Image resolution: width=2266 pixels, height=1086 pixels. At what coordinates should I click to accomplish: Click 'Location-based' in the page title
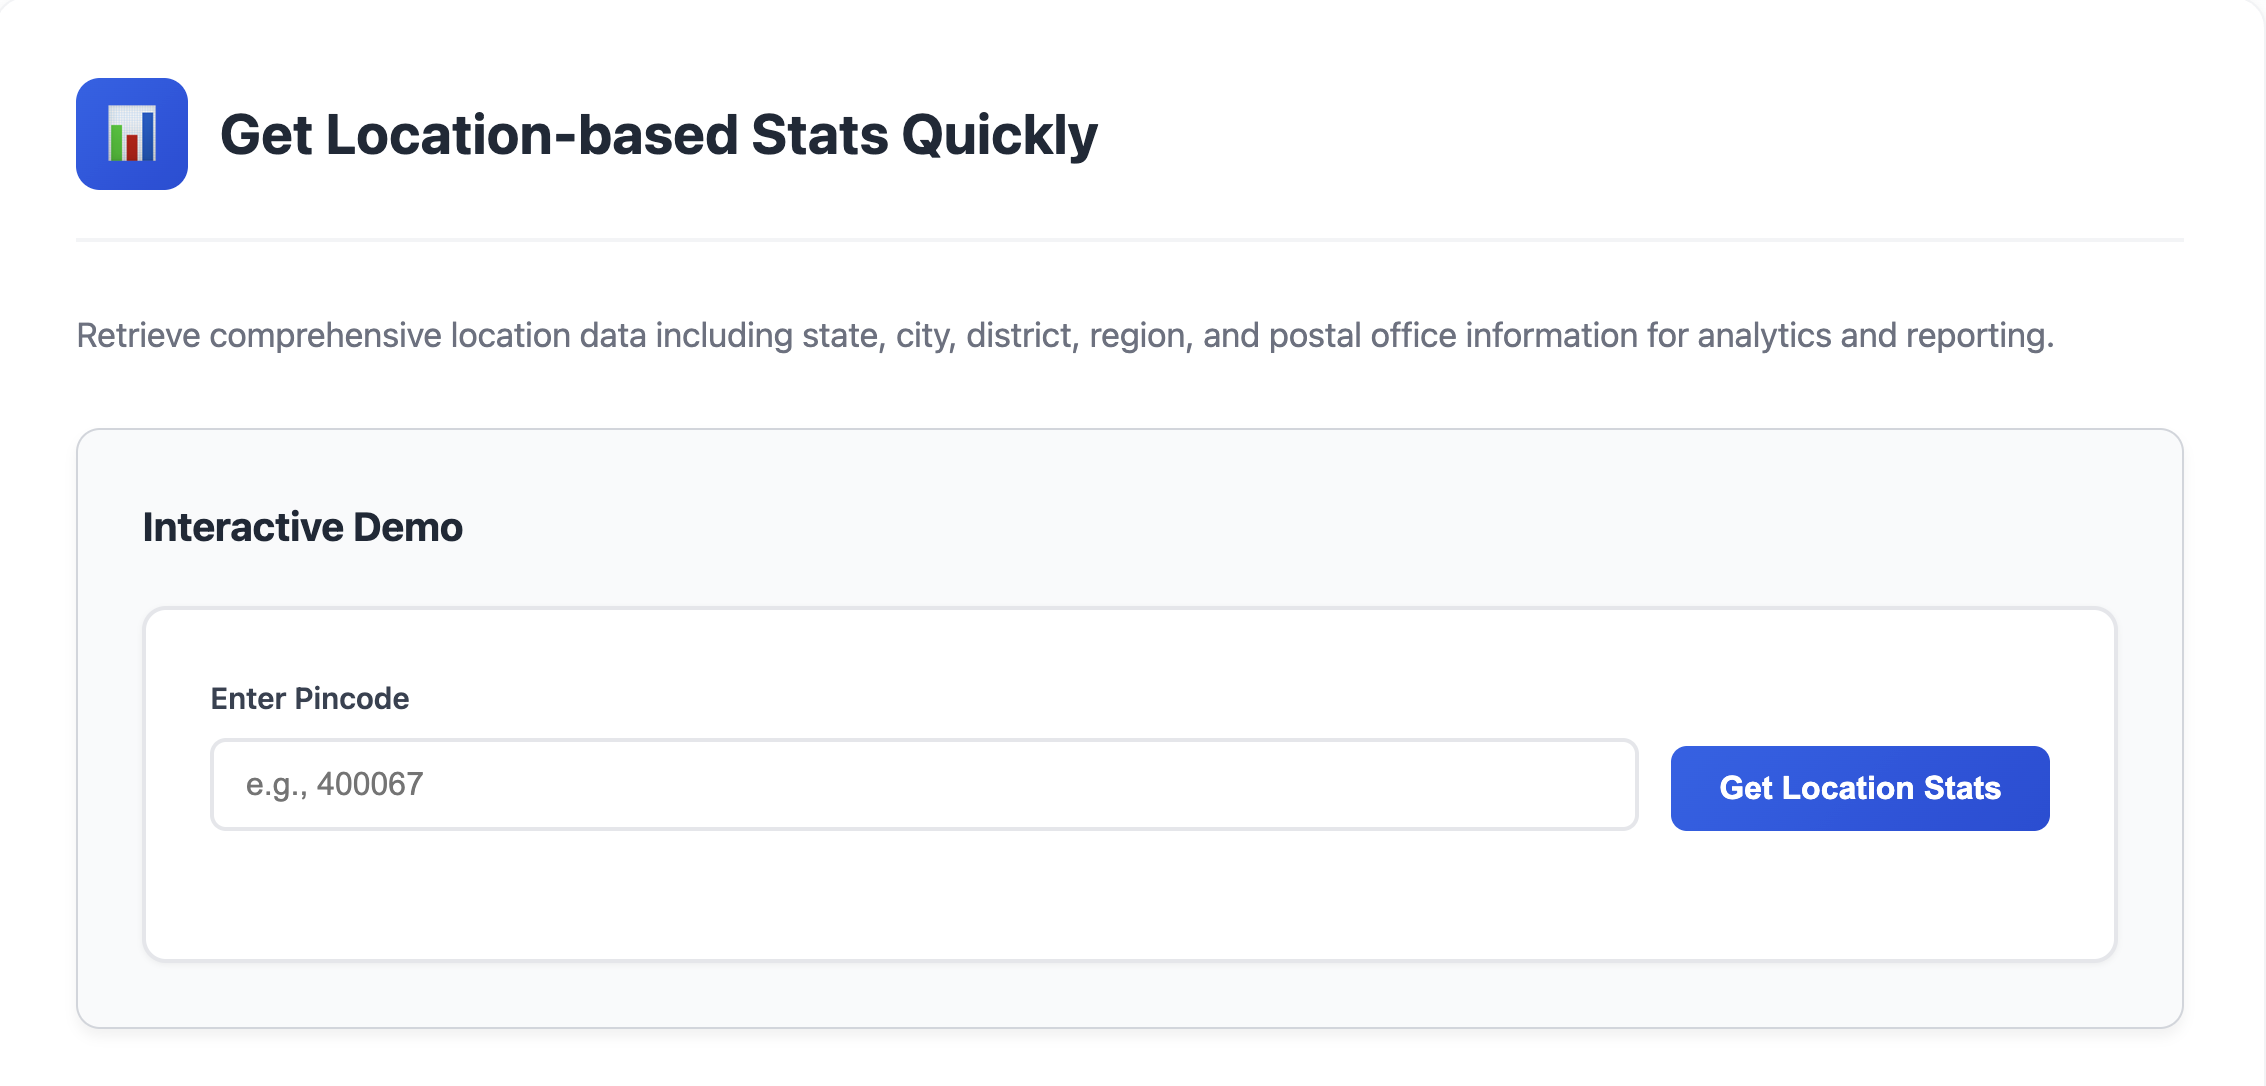[x=531, y=135]
